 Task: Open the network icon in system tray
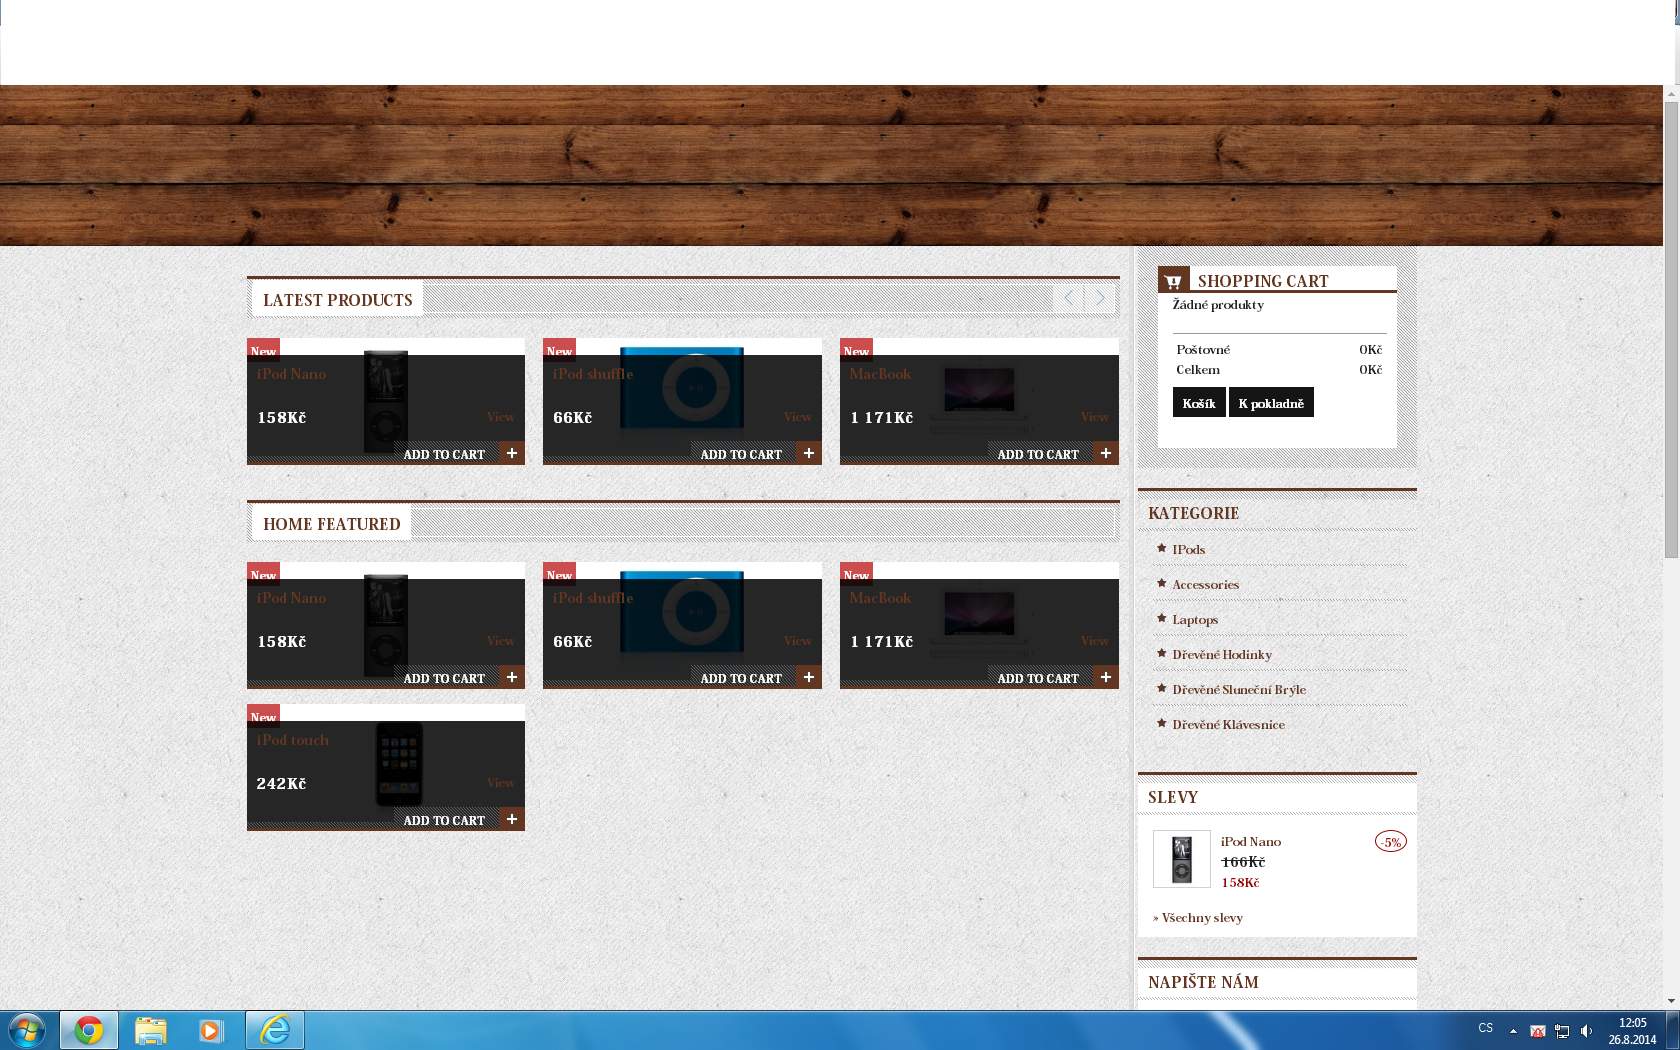click(1562, 1031)
